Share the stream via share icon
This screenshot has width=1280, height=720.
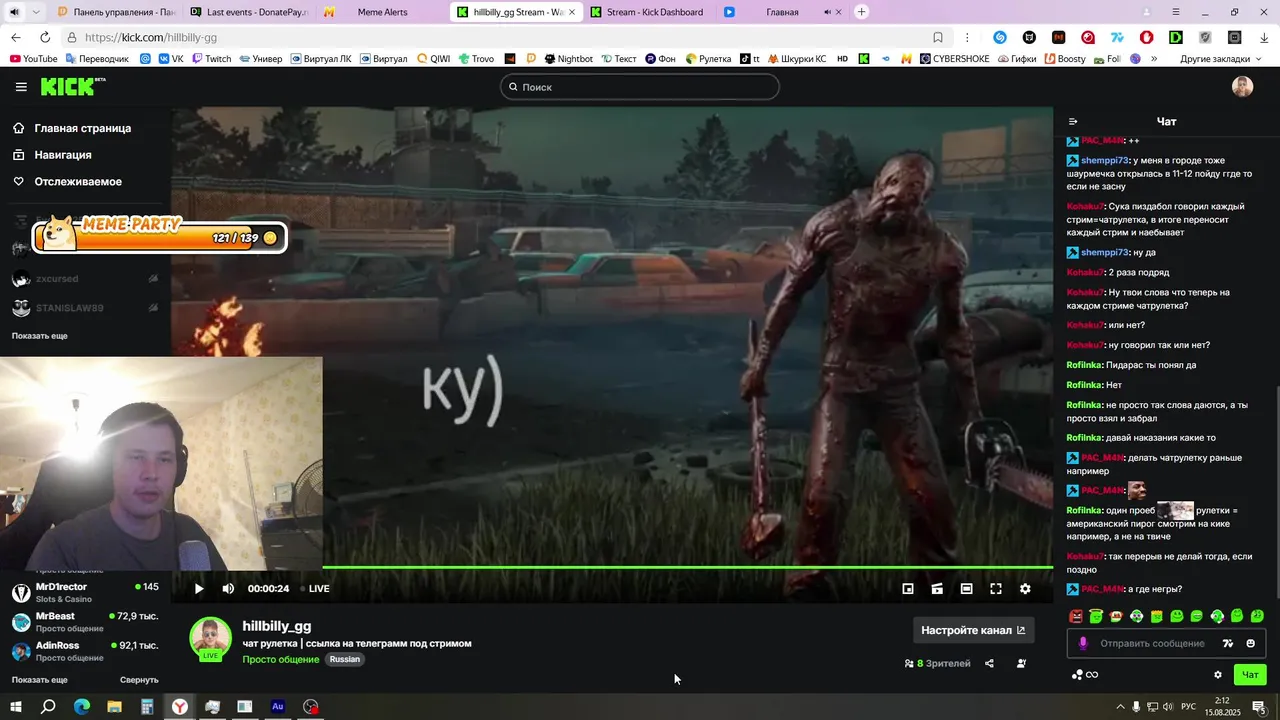(x=989, y=663)
